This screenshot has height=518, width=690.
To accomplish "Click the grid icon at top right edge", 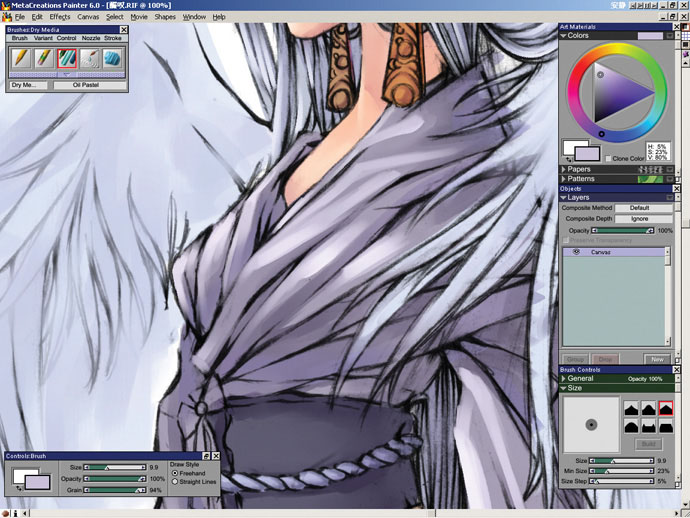I will pyautogui.click(x=685, y=36).
